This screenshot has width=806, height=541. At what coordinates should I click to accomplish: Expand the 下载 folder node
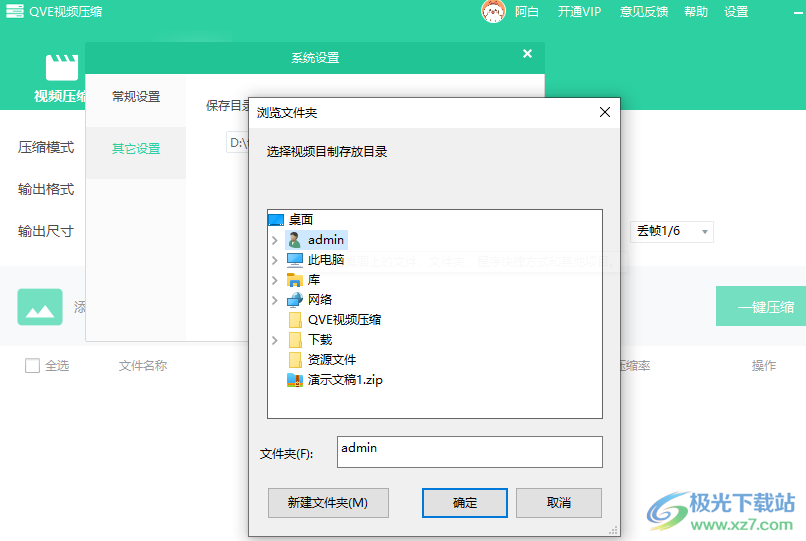(x=274, y=340)
